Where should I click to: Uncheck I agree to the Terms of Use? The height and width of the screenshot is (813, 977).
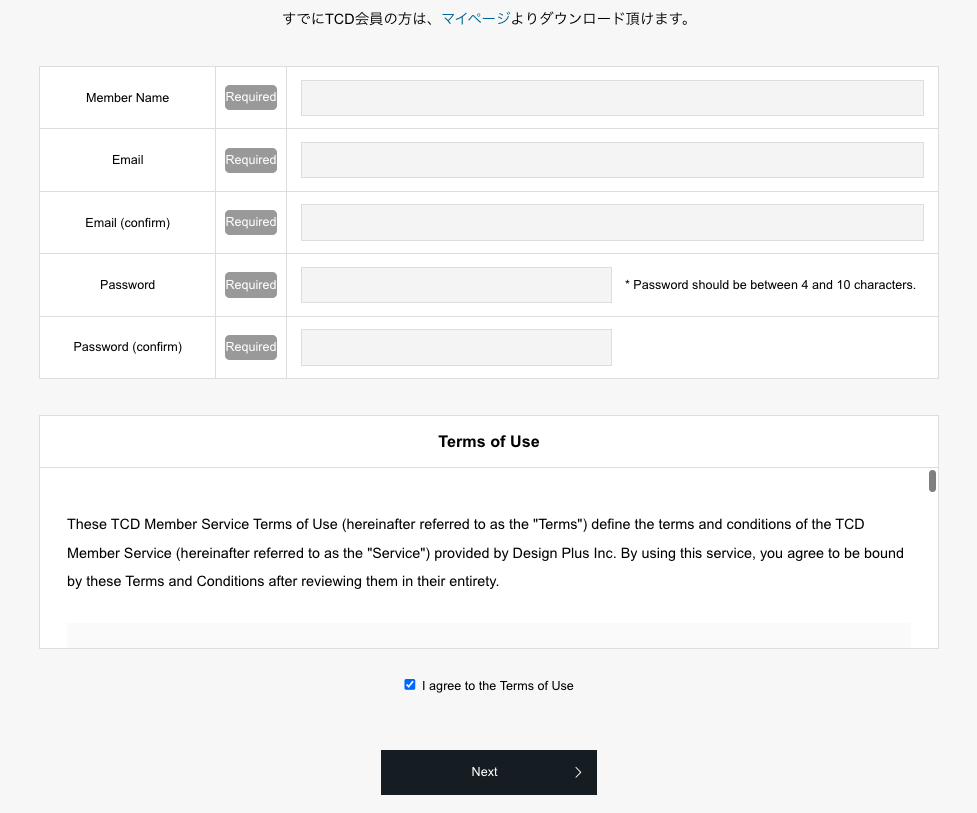click(x=409, y=685)
